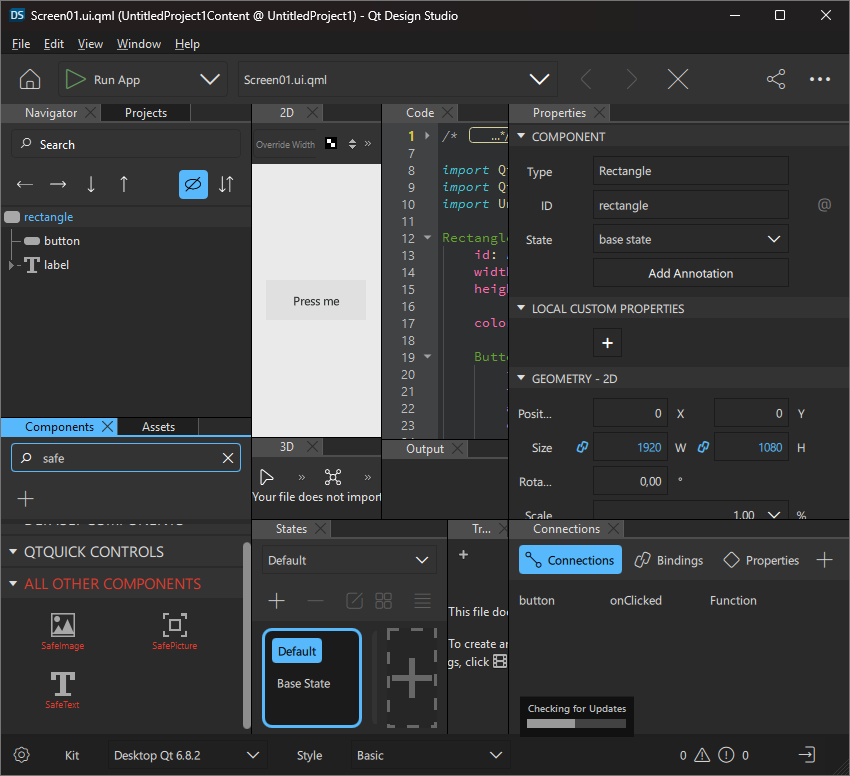
Task: Switch to Bindings in Connections view
Action: (x=669, y=560)
